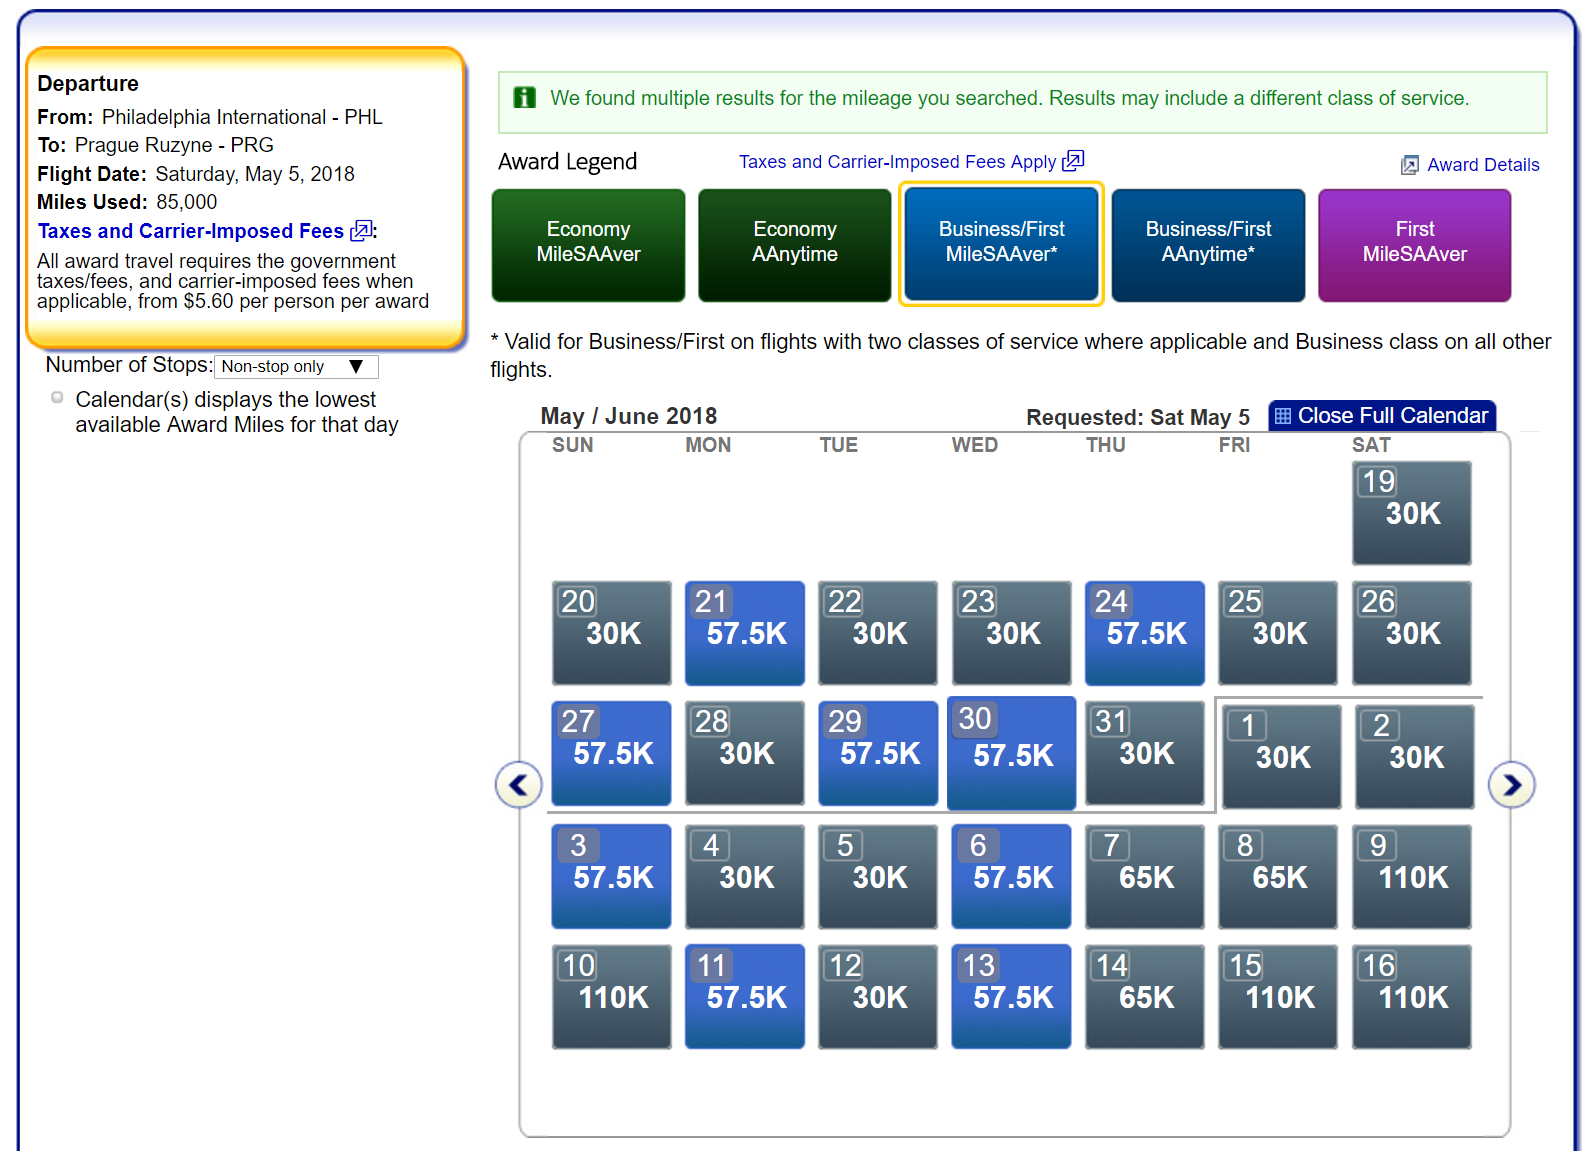
Task: Close the full calendar view
Action: pos(1382,416)
